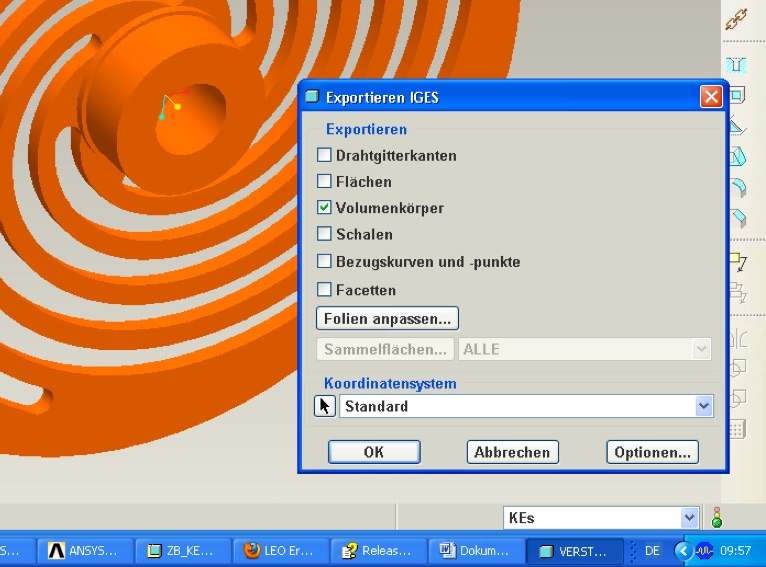Click the coordinate system marker on the model
766x567 pixels.
172,104
